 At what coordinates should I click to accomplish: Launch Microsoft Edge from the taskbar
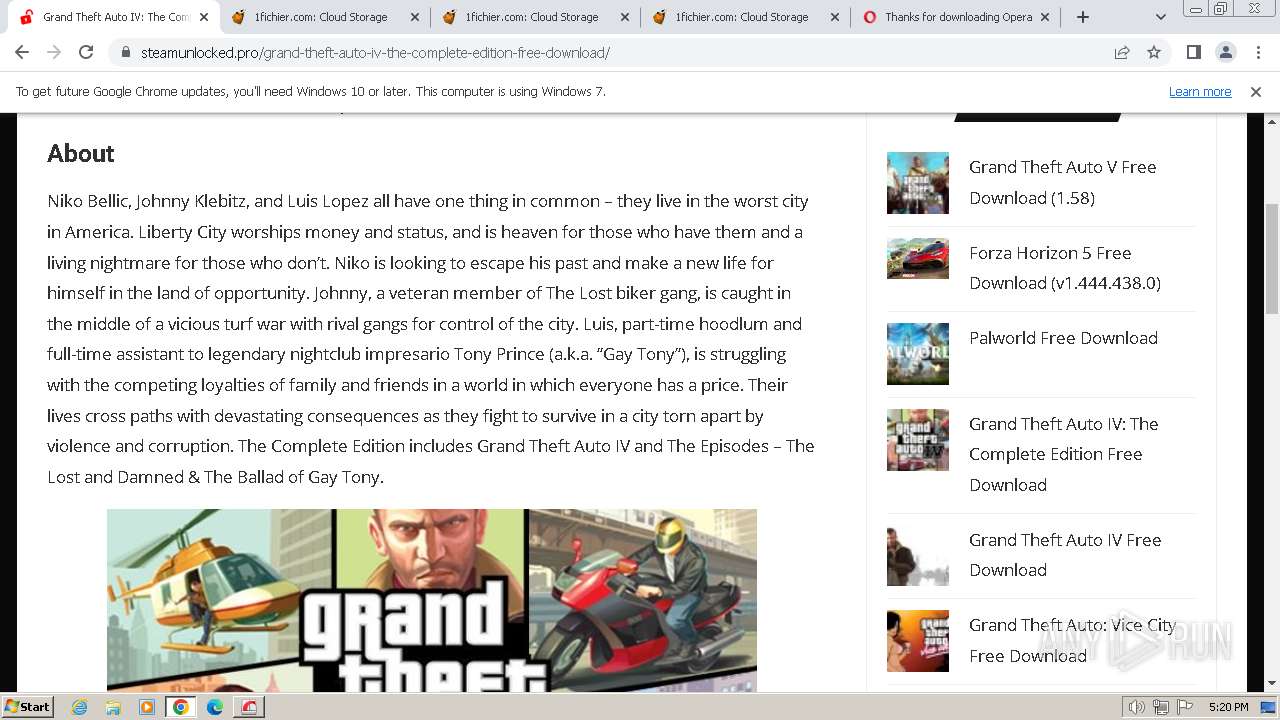point(215,707)
